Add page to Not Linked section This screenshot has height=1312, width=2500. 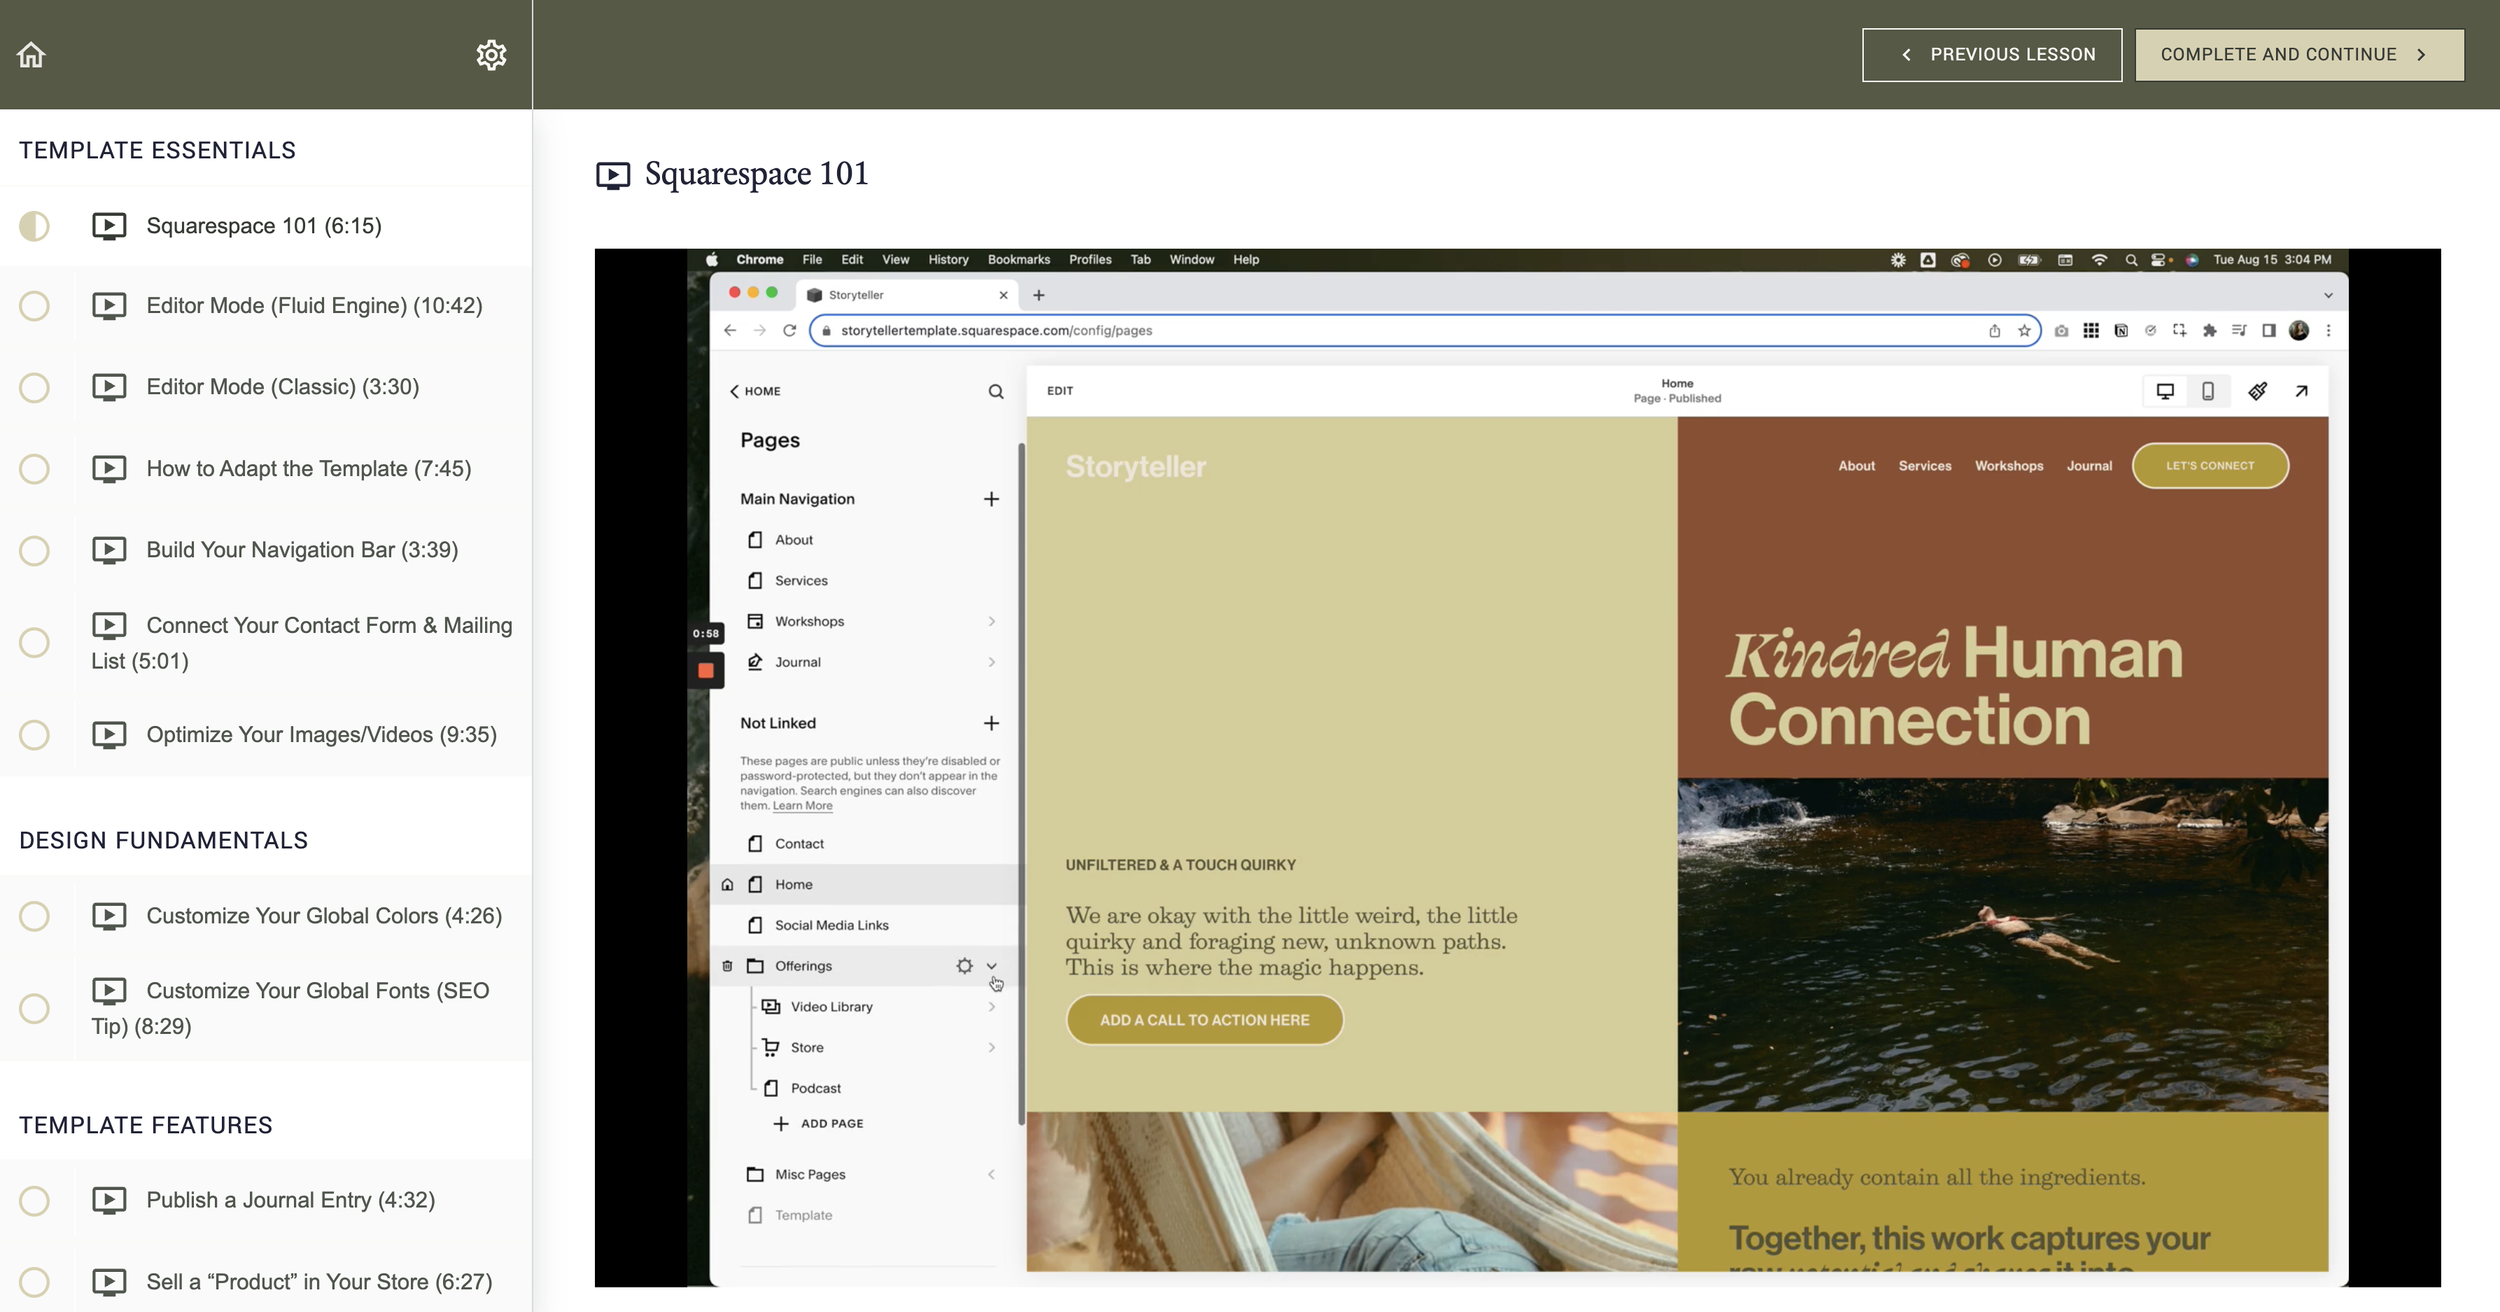(x=991, y=723)
